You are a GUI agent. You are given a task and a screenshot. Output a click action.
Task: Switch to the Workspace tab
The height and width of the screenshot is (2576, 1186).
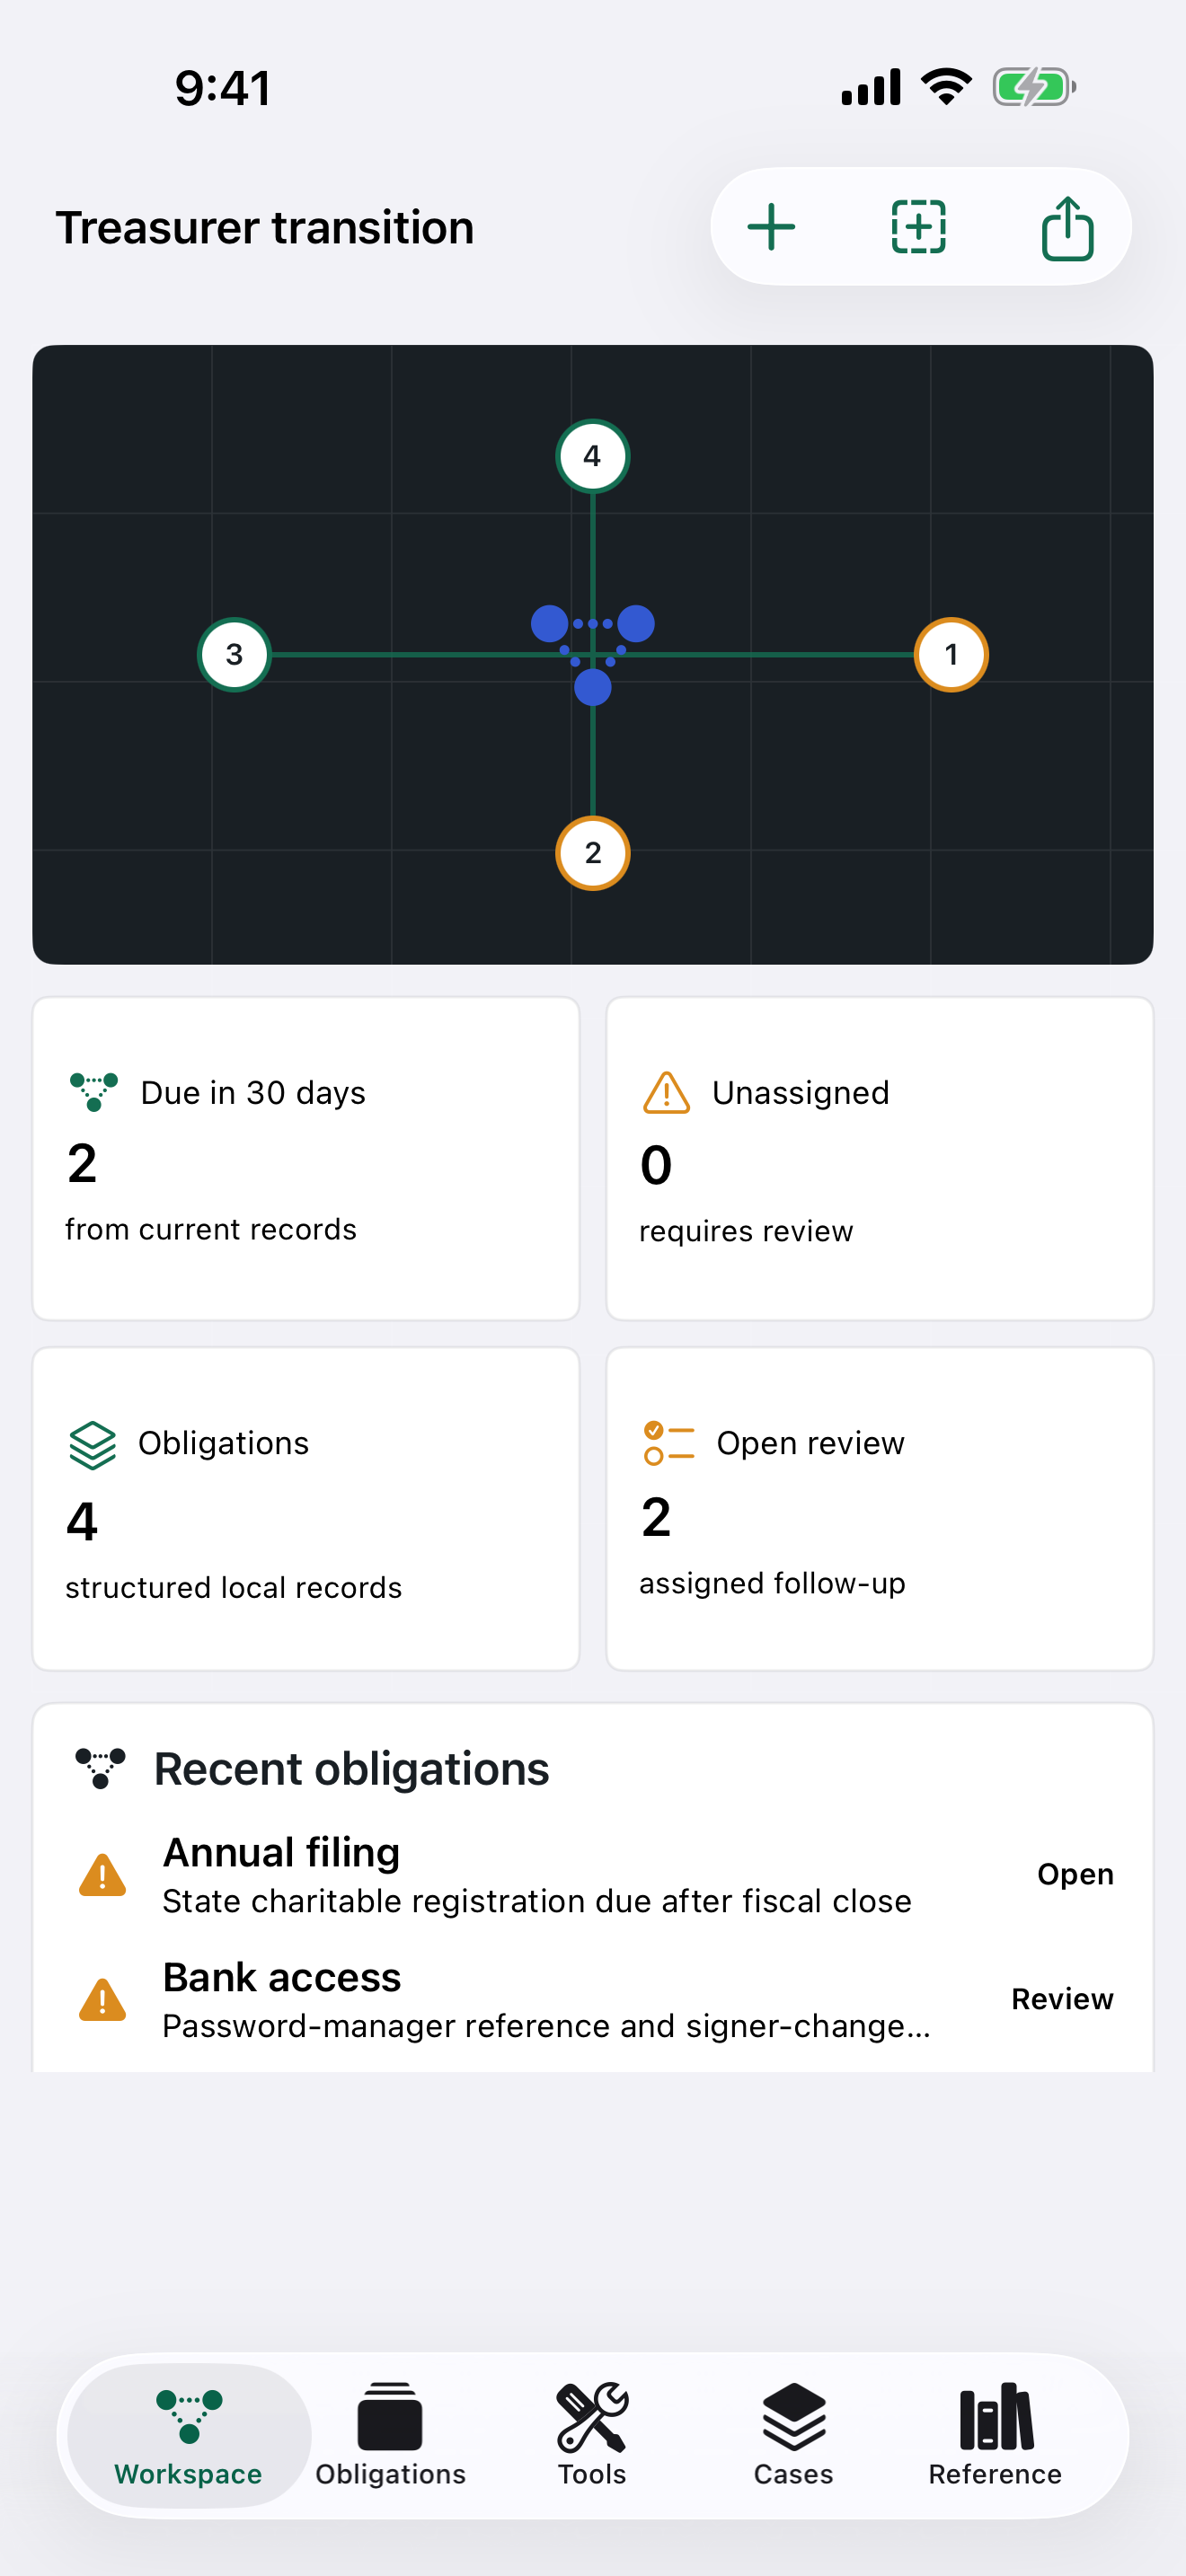188,2435
